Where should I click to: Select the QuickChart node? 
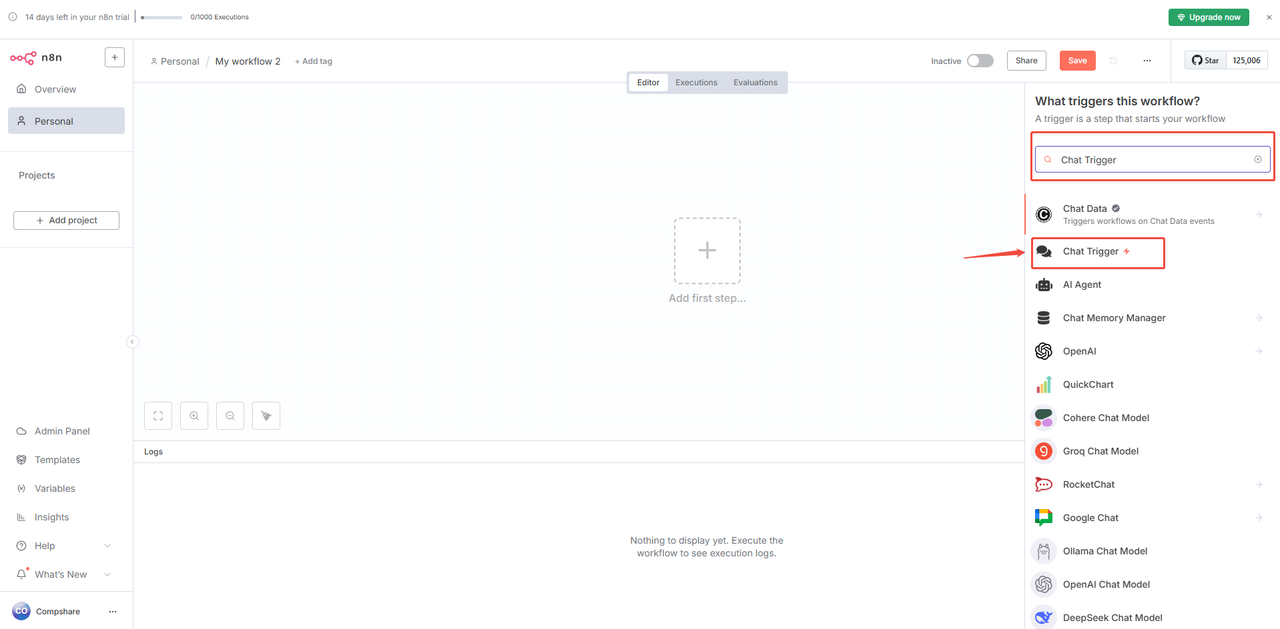(1152, 385)
